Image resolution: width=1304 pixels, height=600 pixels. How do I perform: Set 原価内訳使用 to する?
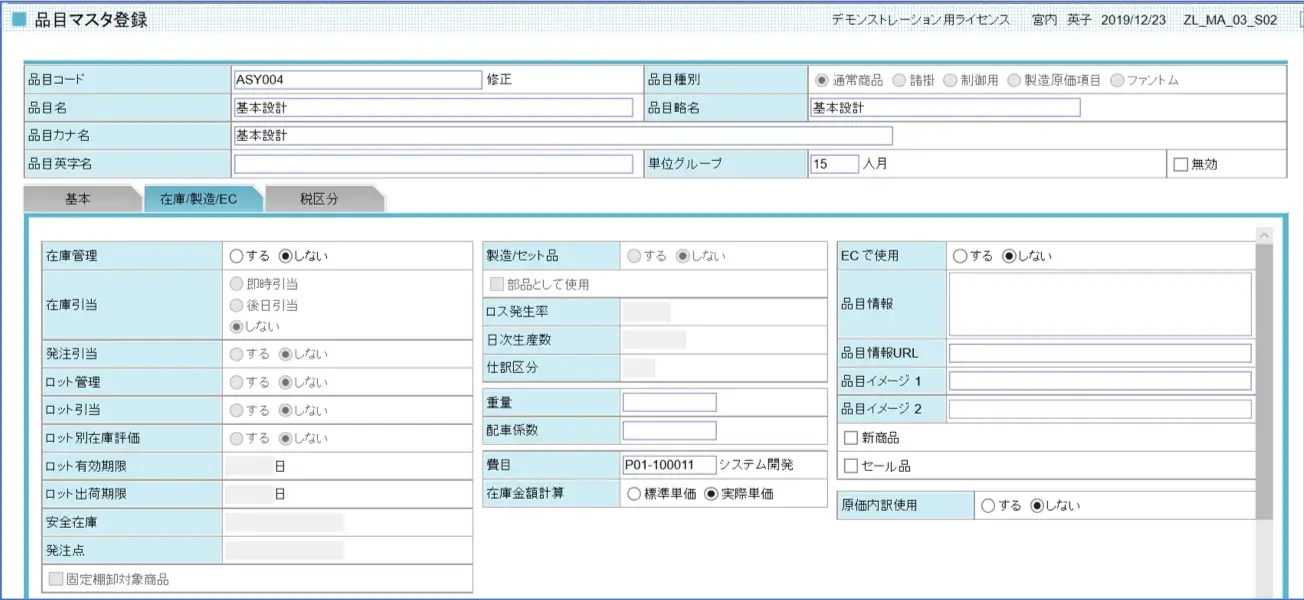click(988, 506)
